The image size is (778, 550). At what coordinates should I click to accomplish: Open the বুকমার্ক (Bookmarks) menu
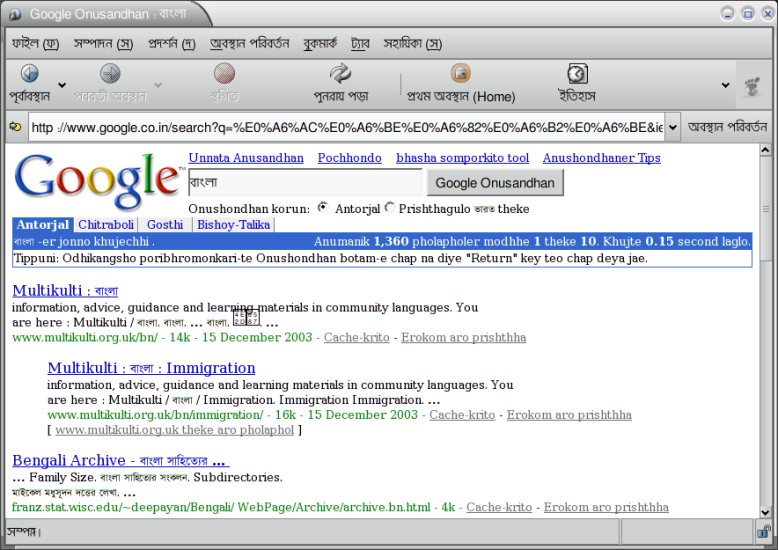[320, 44]
